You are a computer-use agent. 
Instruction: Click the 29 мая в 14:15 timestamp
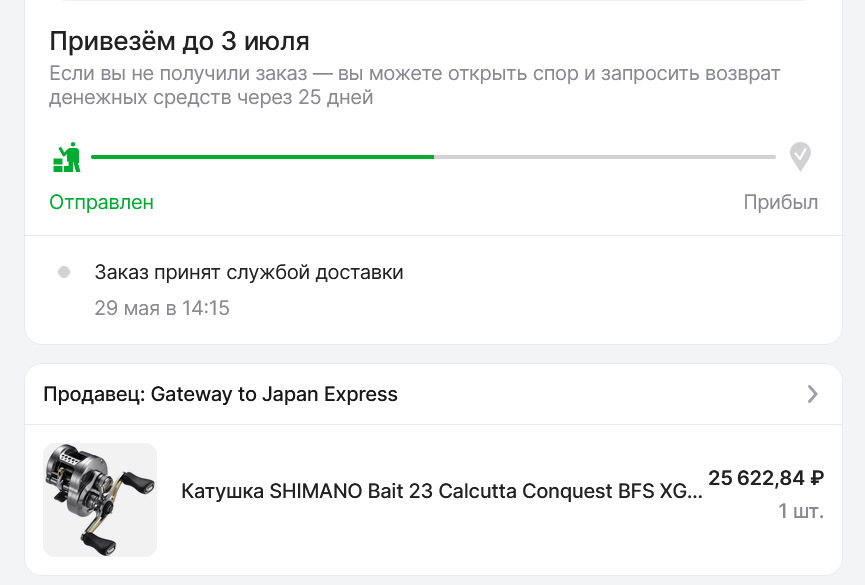point(162,308)
